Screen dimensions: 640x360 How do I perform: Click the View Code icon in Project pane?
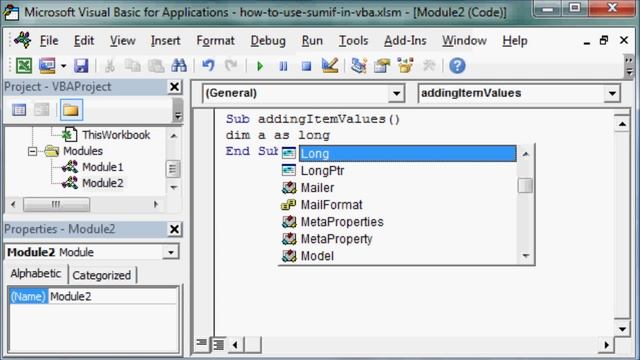19,109
